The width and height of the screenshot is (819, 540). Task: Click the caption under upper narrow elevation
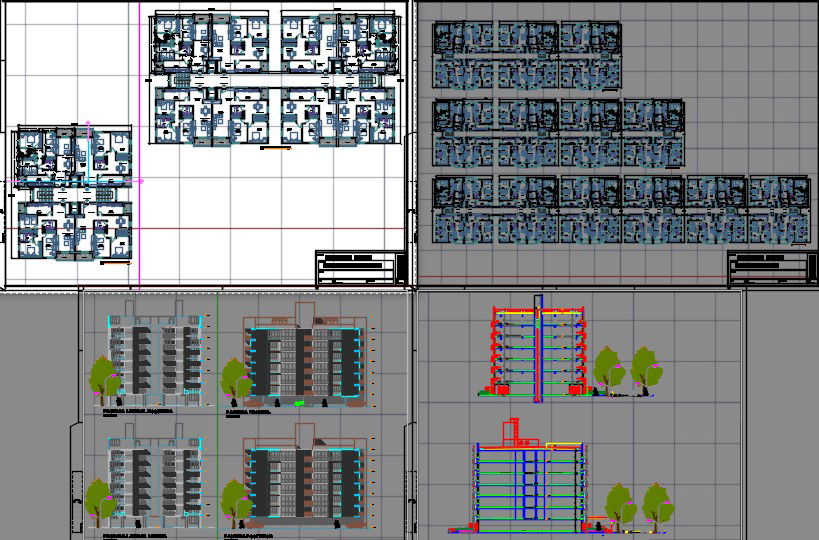tap(138, 412)
